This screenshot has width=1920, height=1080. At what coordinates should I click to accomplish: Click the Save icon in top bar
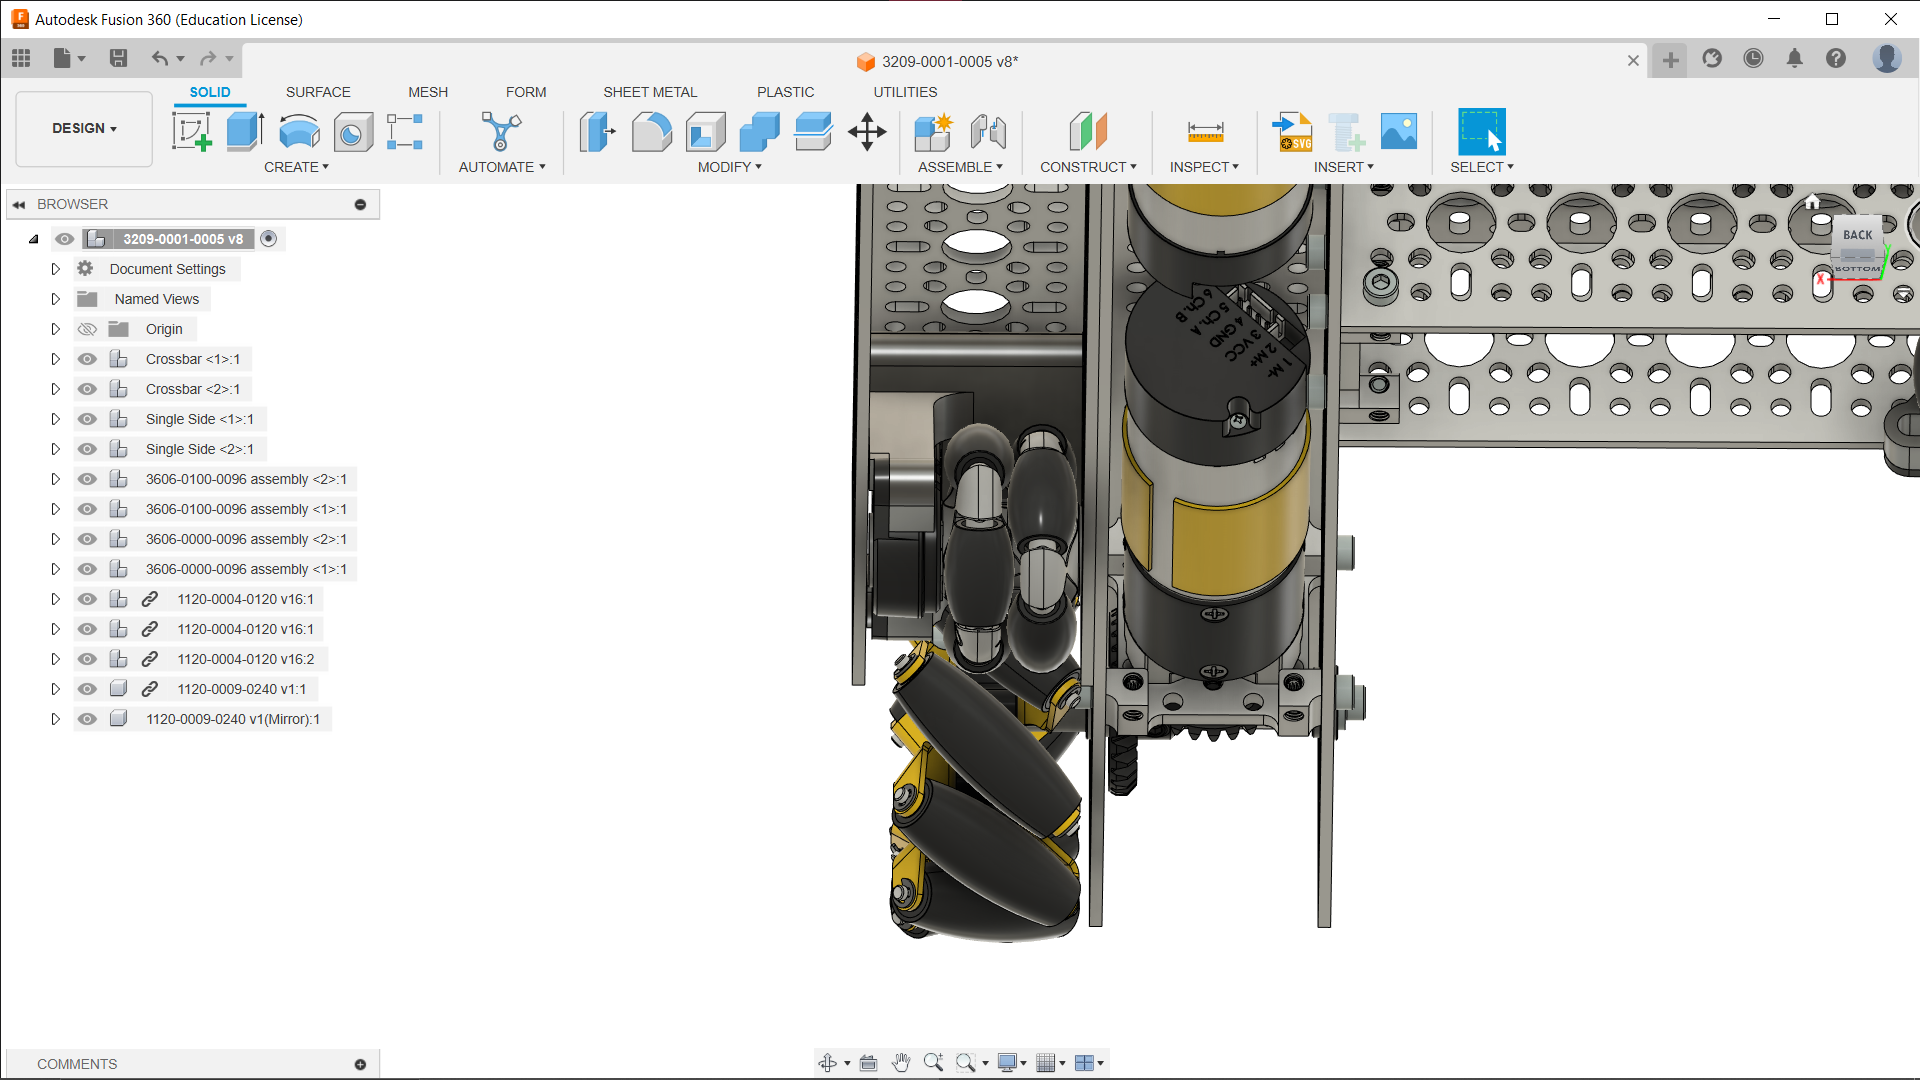118,58
